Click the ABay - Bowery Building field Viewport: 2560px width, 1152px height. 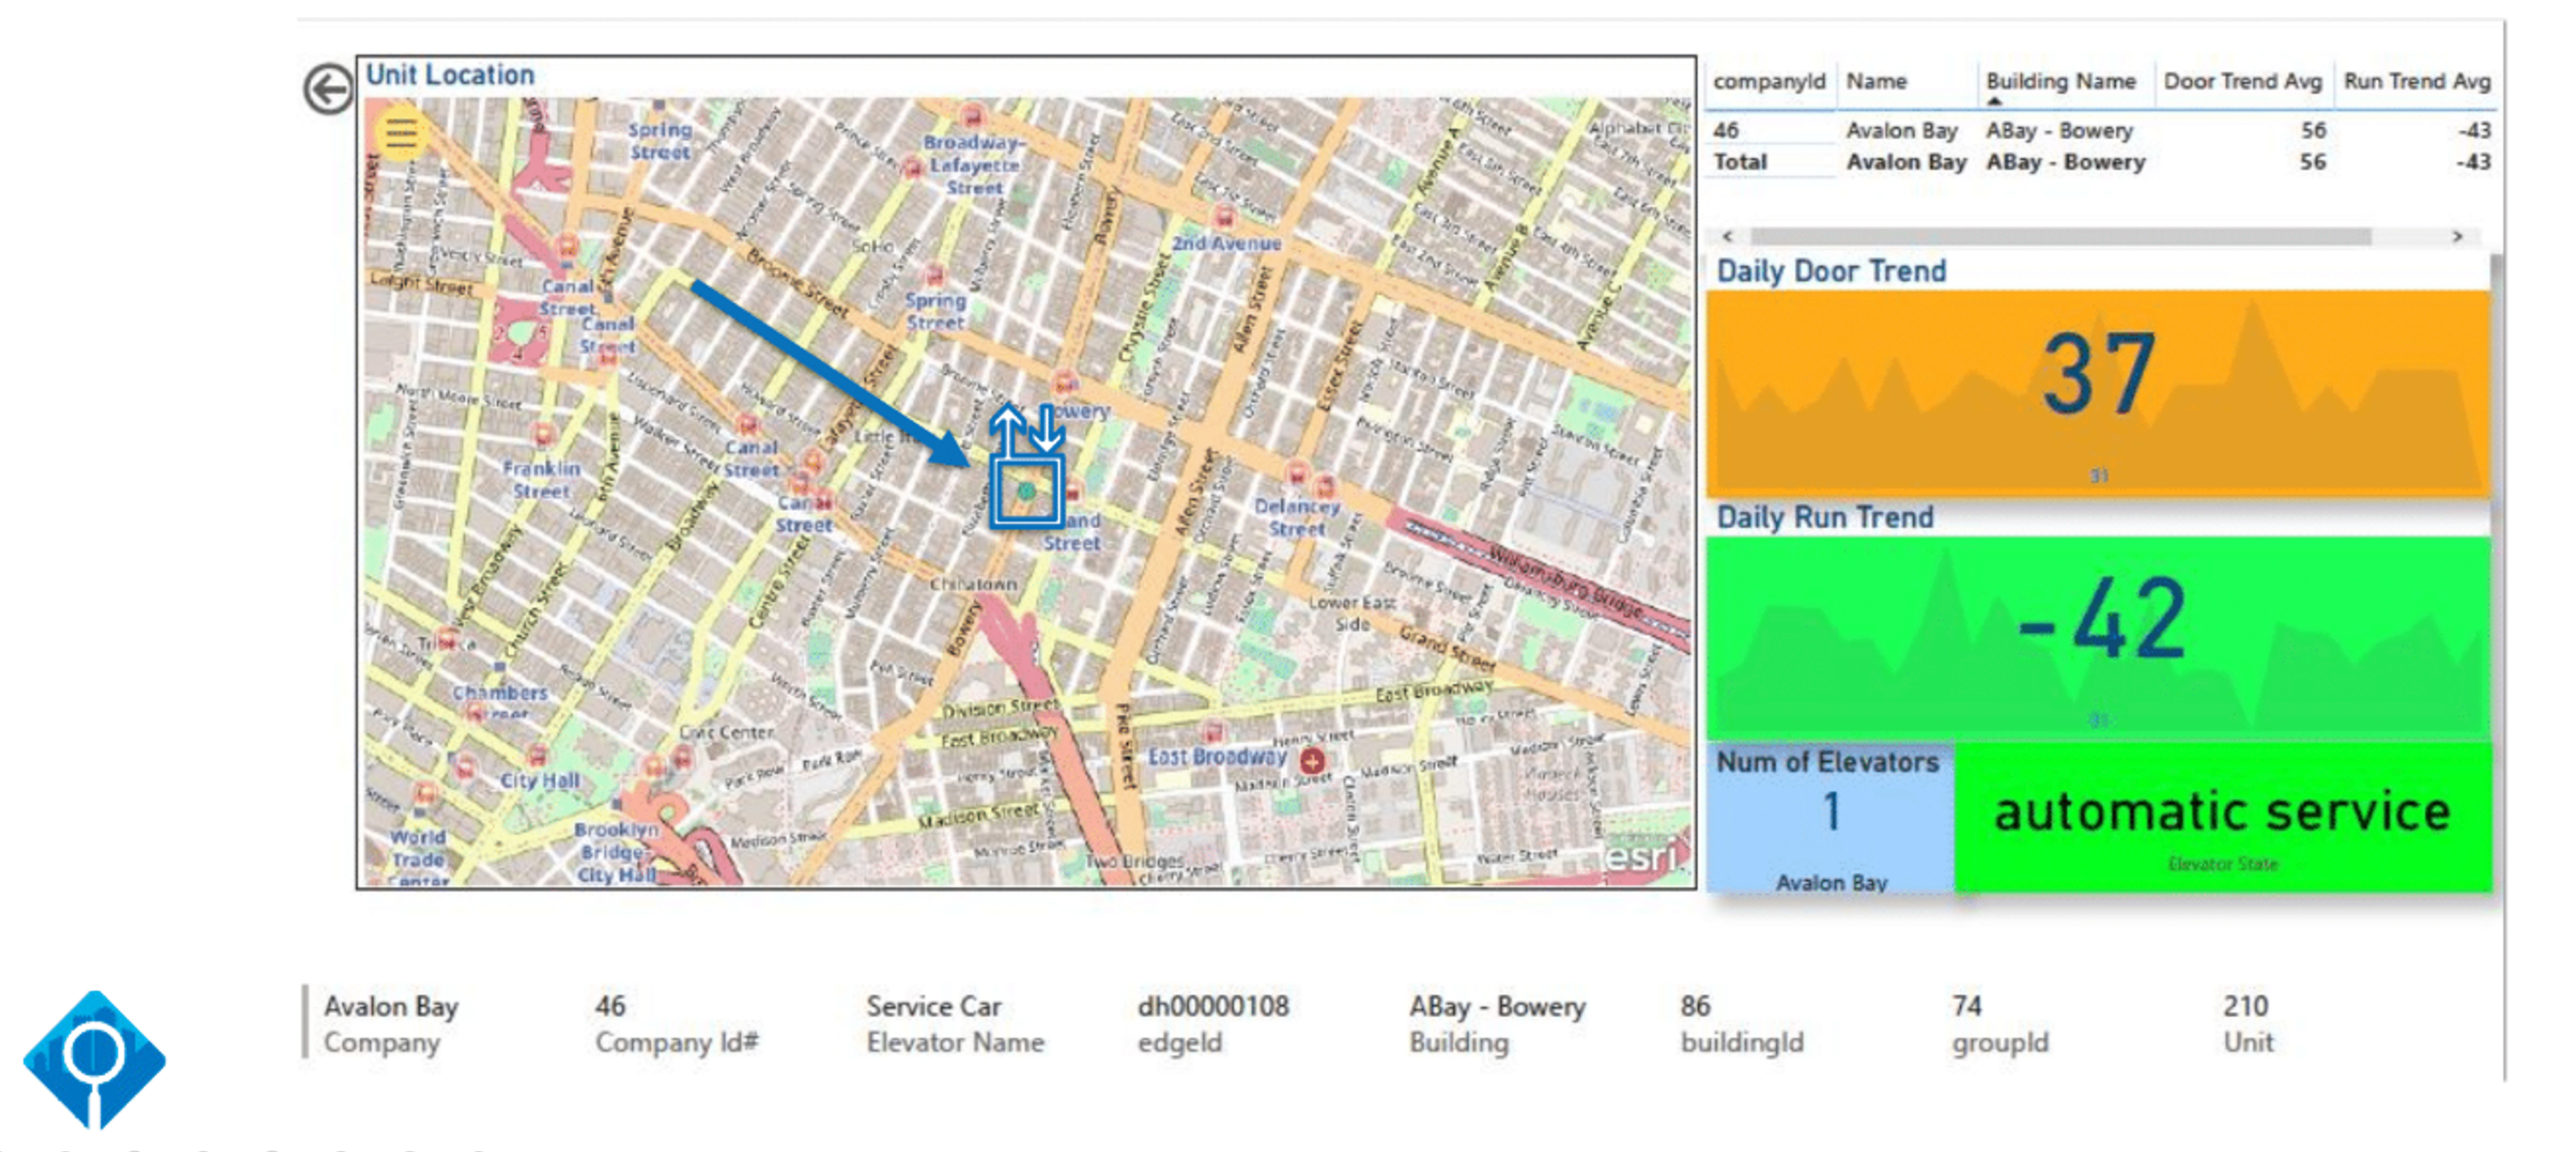[x=1497, y=1024]
